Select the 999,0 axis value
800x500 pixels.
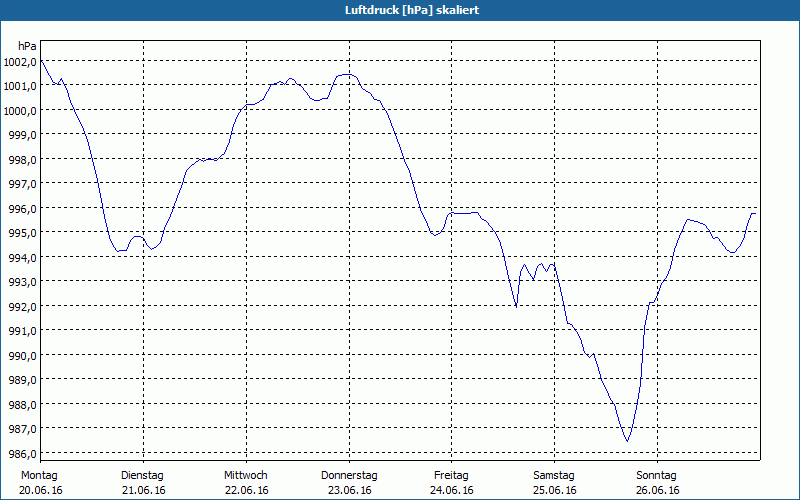(23, 135)
